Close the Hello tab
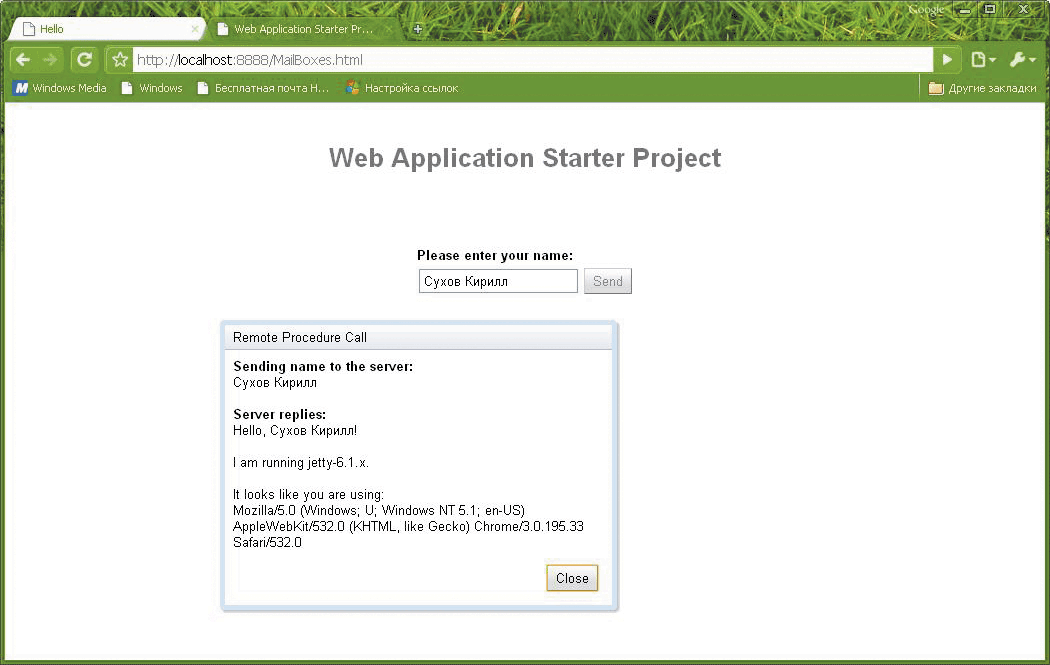Viewport: 1050px width, 665px height. 195,29
